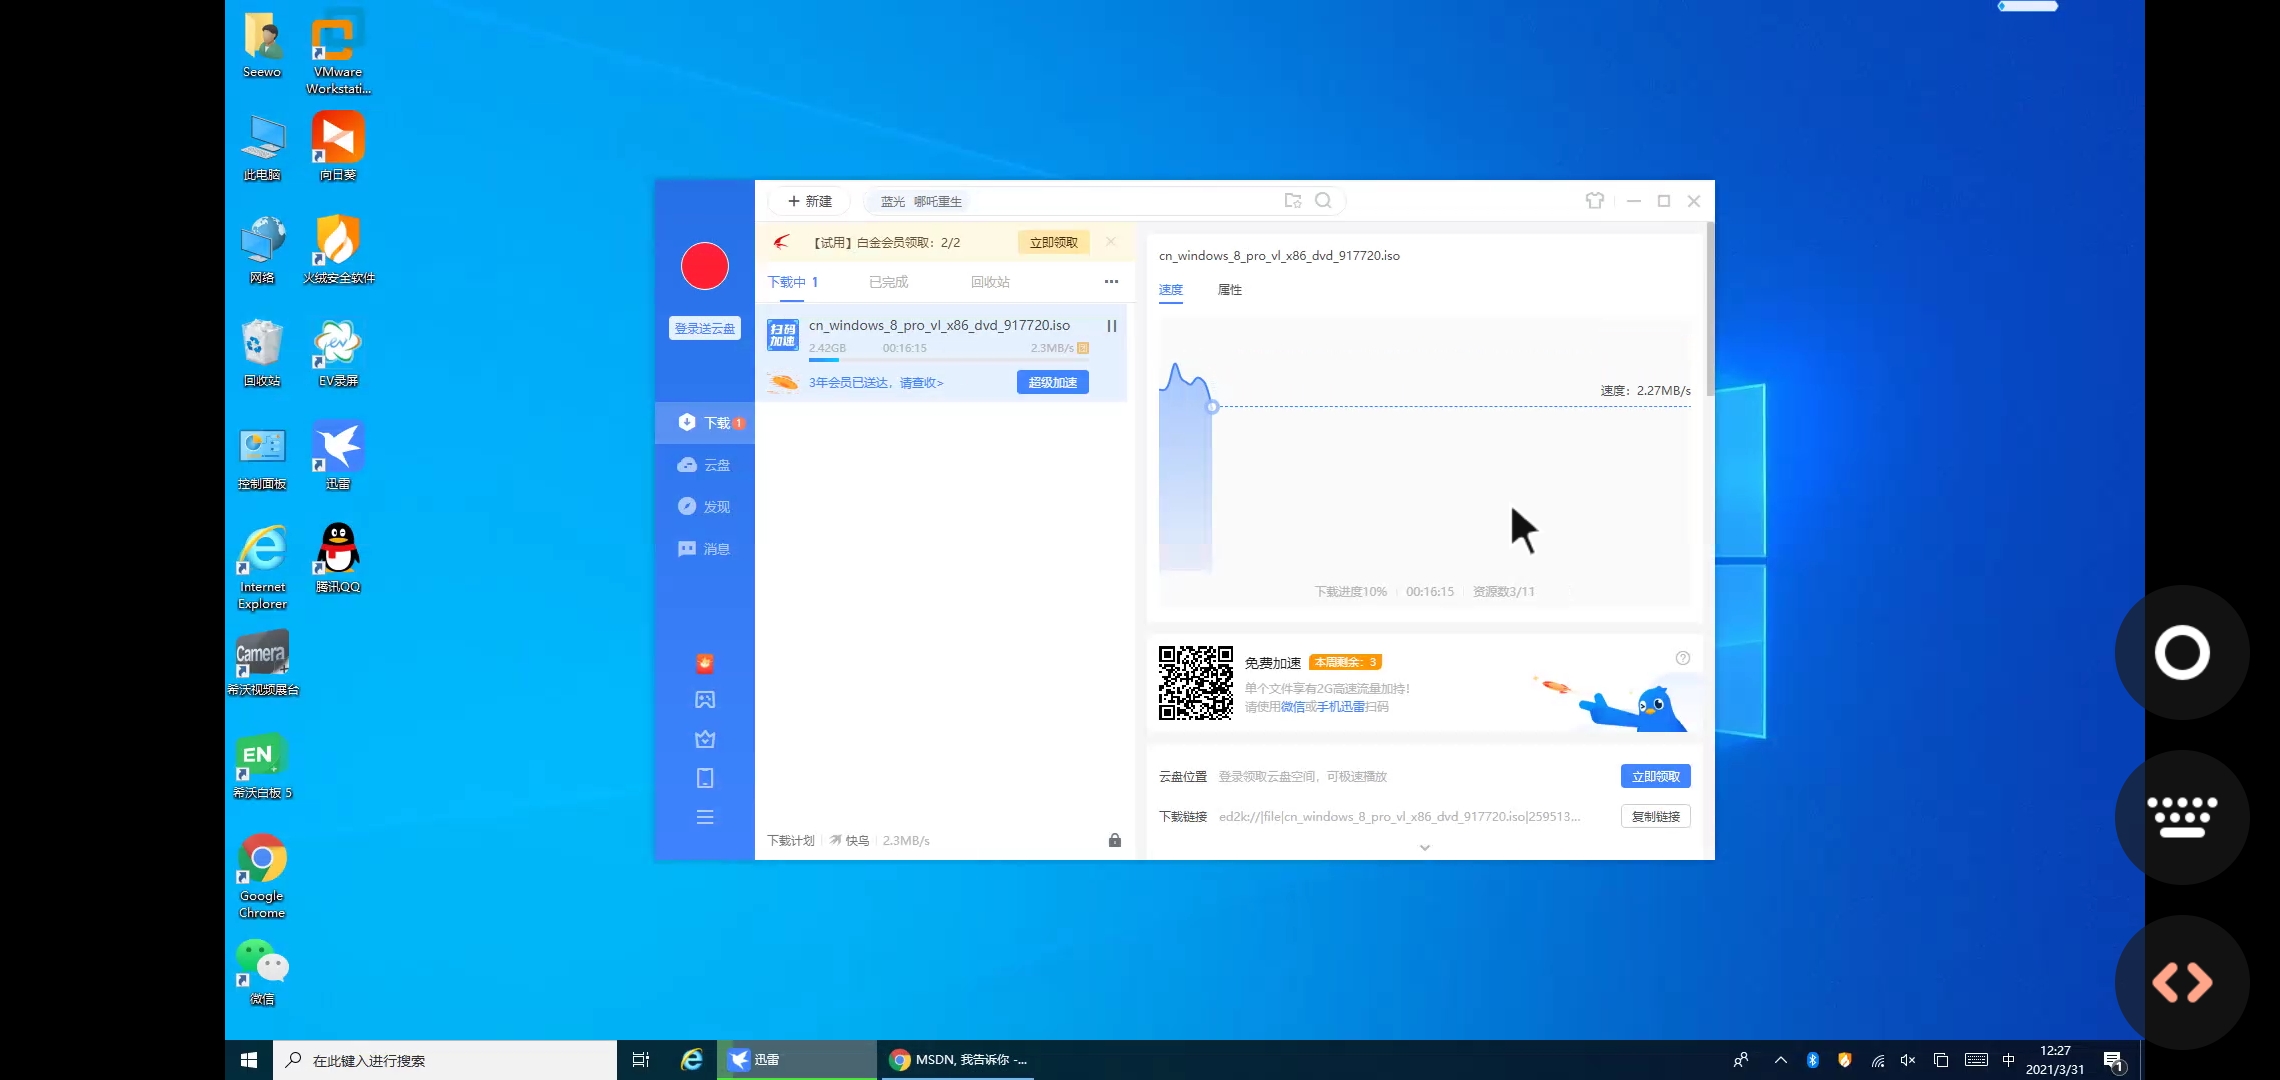Click the help question mark icon
Viewport: 2280px width, 1080px height.
(x=1683, y=658)
